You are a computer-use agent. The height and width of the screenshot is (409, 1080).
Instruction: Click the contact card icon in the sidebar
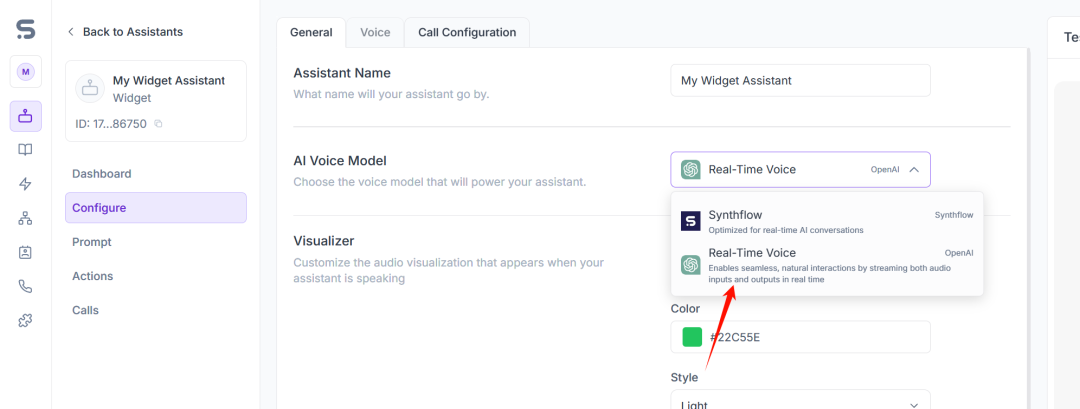pos(25,252)
